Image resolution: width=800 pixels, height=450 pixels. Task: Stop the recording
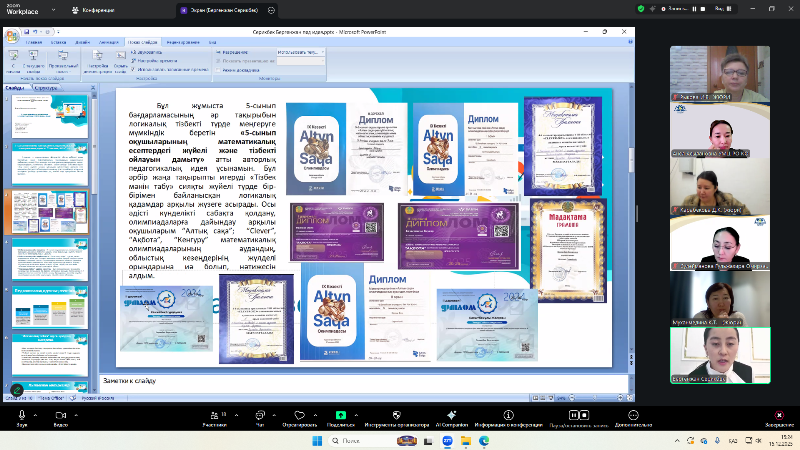(585, 414)
